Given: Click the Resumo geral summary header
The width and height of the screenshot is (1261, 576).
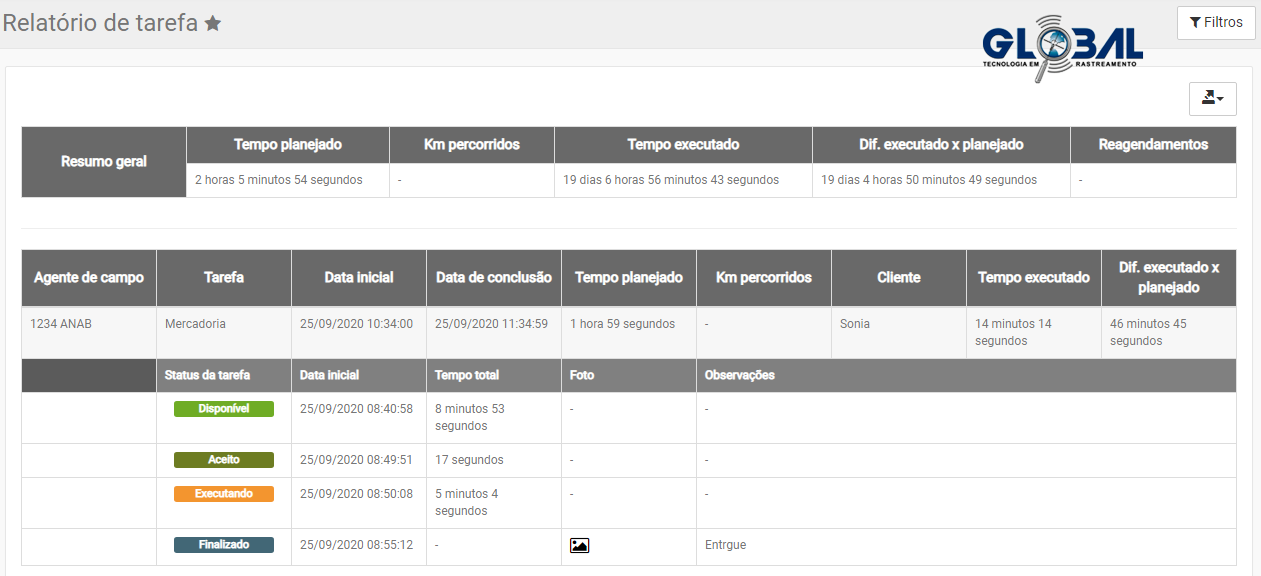Looking at the screenshot, I should coord(104,162).
